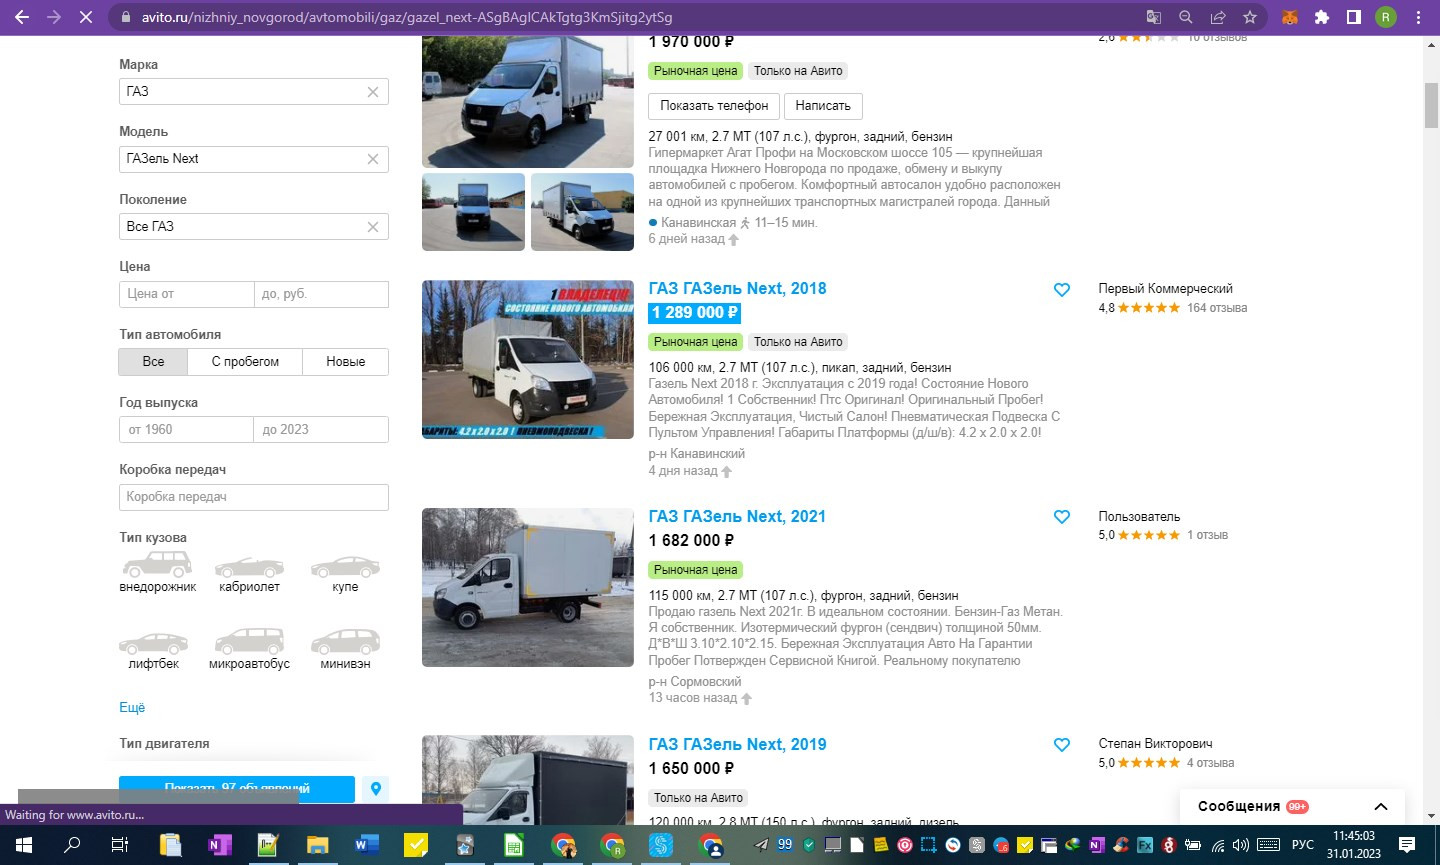Click the Написать button
The width and height of the screenshot is (1440, 865).
823,106
